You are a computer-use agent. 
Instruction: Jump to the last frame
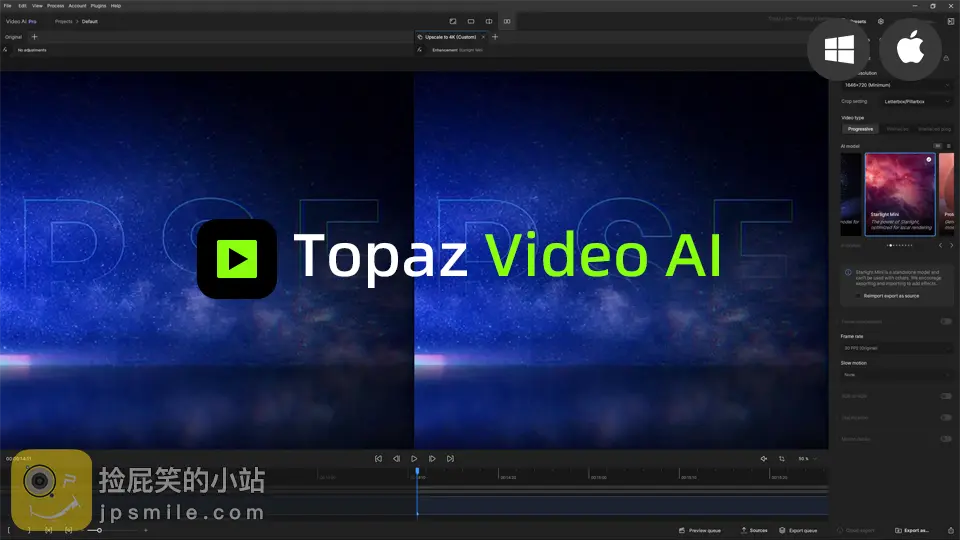450,459
